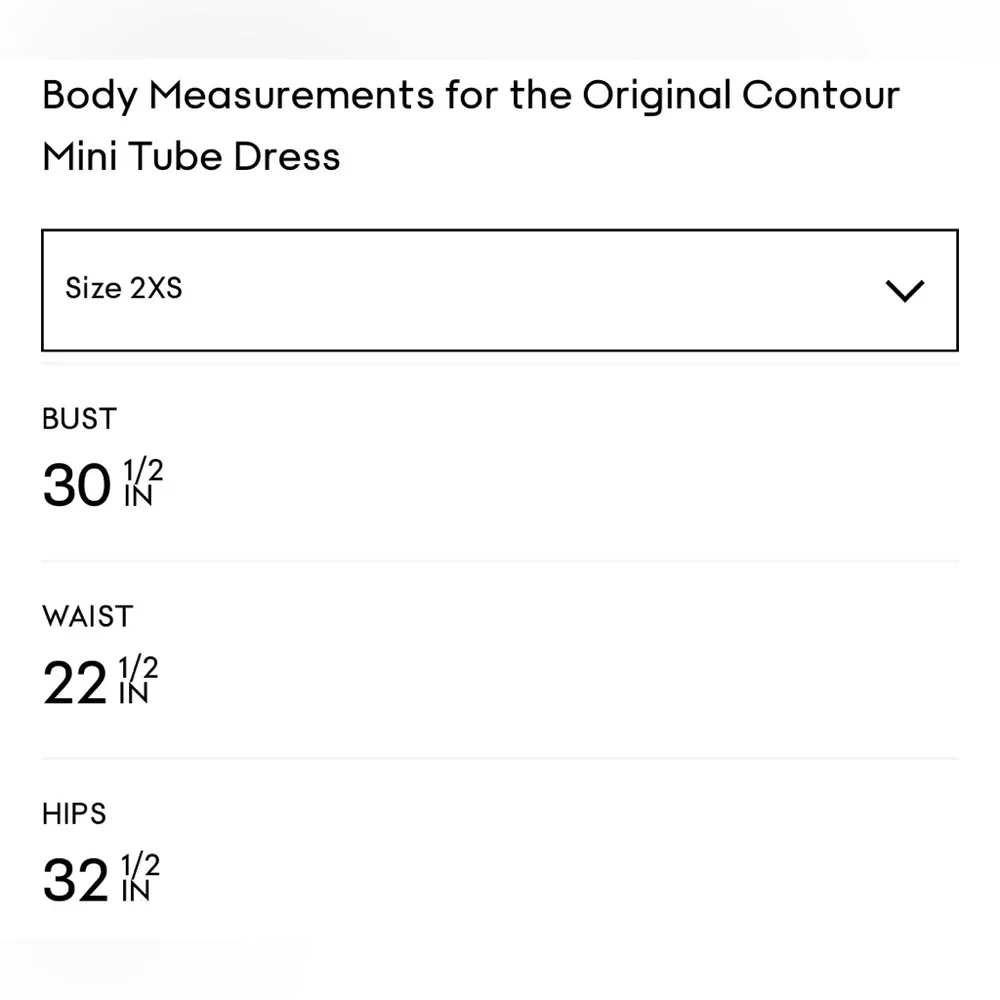Screen dimensions: 1000x1000
Task: Click the WAIST section label
Action: pos(87,617)
